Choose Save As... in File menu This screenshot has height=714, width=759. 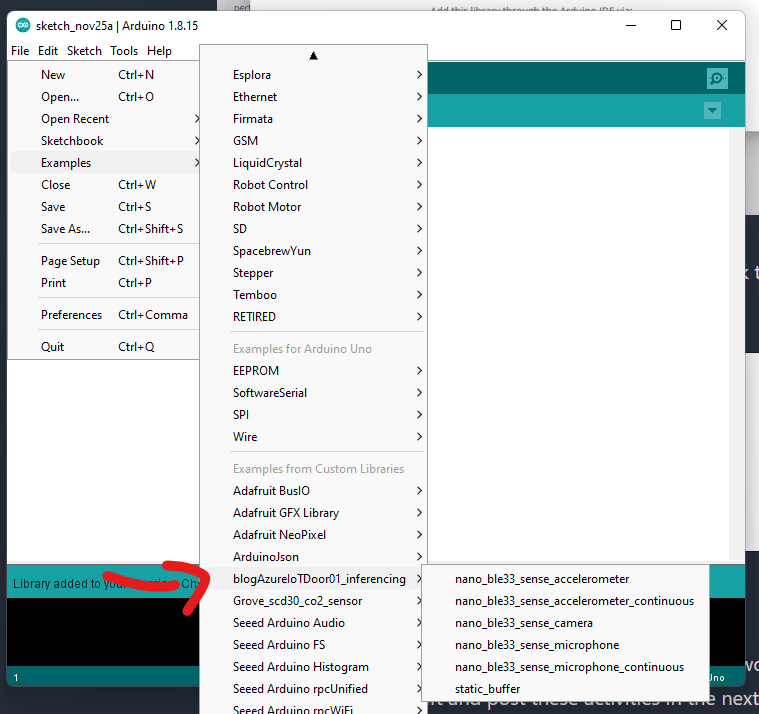click(104, 229)
